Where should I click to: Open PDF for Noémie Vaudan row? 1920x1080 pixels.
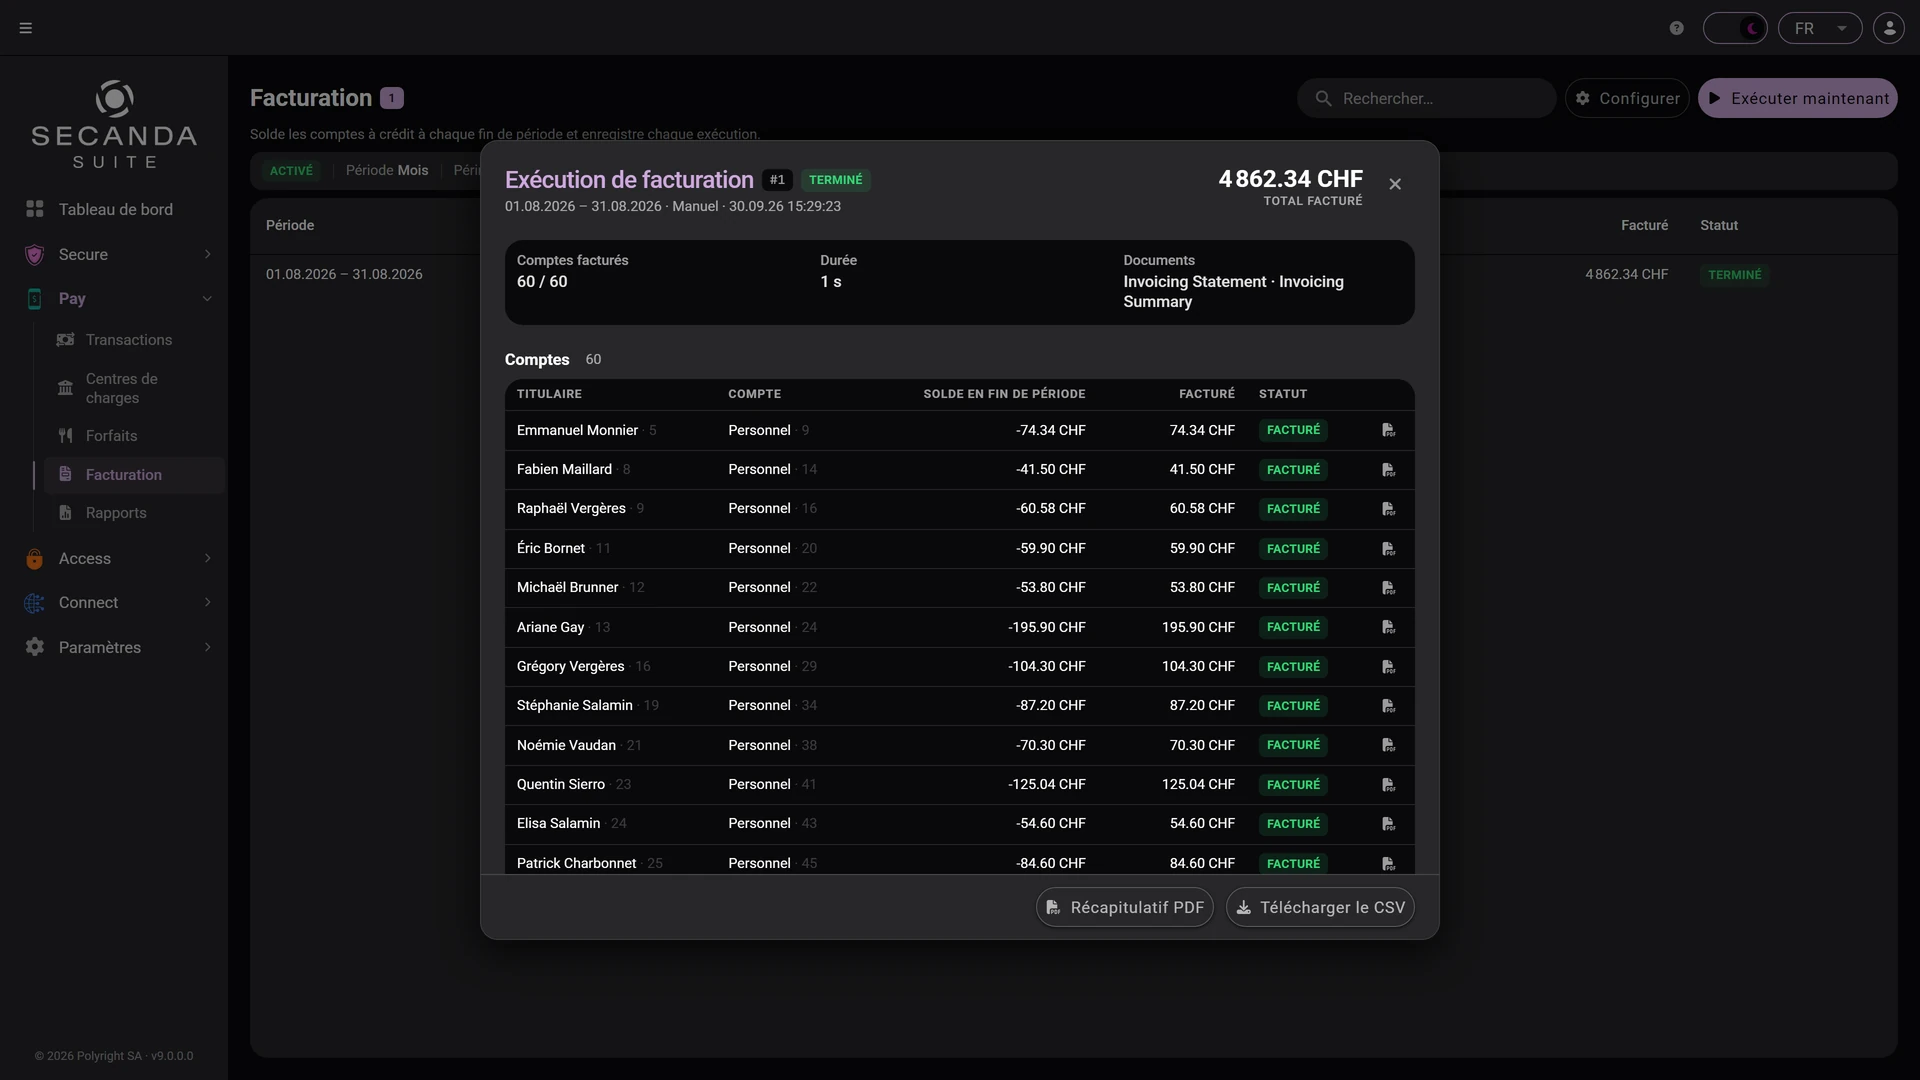point(1388,745)
